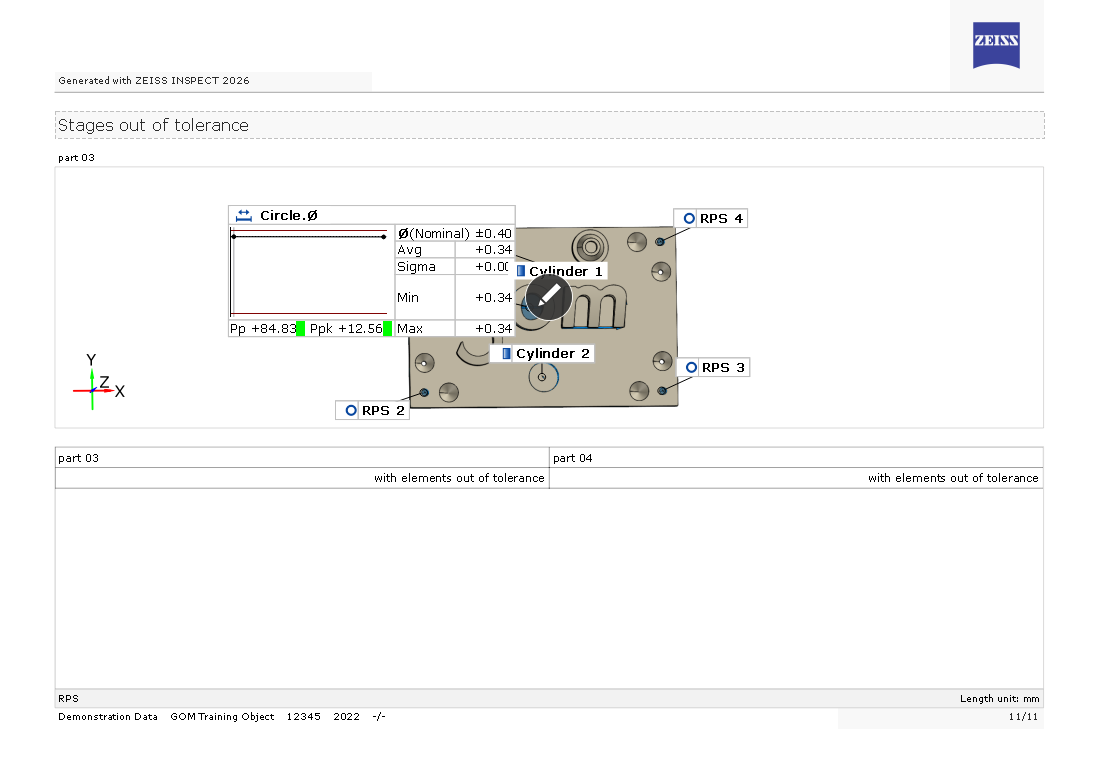
Task: Click the circle icon of the RPS 2 label
Action: point(351,410)
